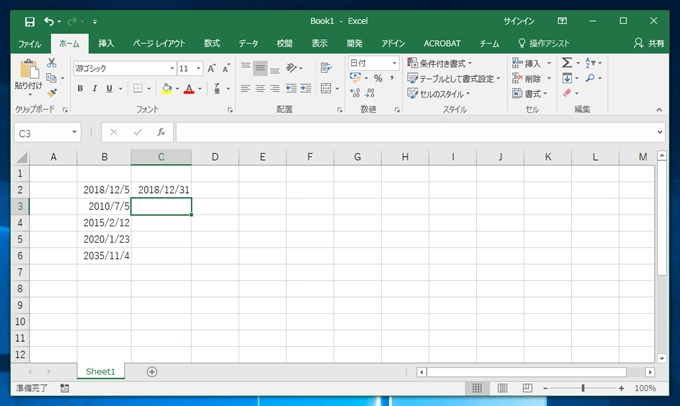Click the Comma Style icon
Image resolution: width=680 pixels, height=406 pixels.
pos(392,79)
